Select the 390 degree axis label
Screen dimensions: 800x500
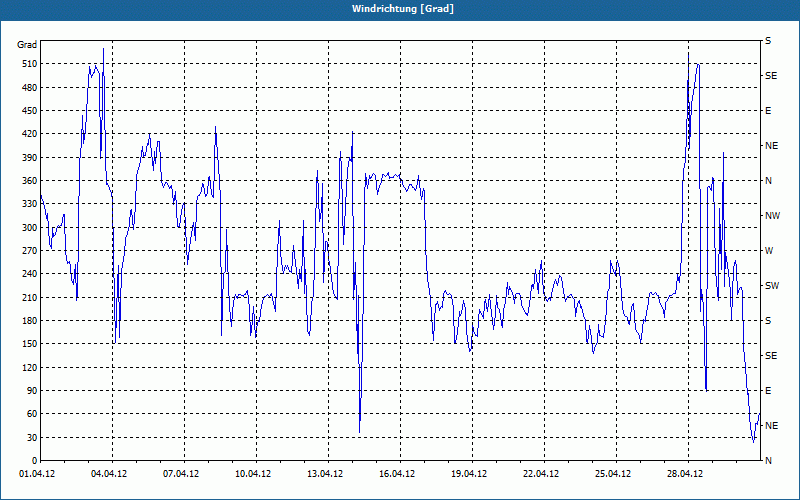pyautogui.click(x=30, y=158)
